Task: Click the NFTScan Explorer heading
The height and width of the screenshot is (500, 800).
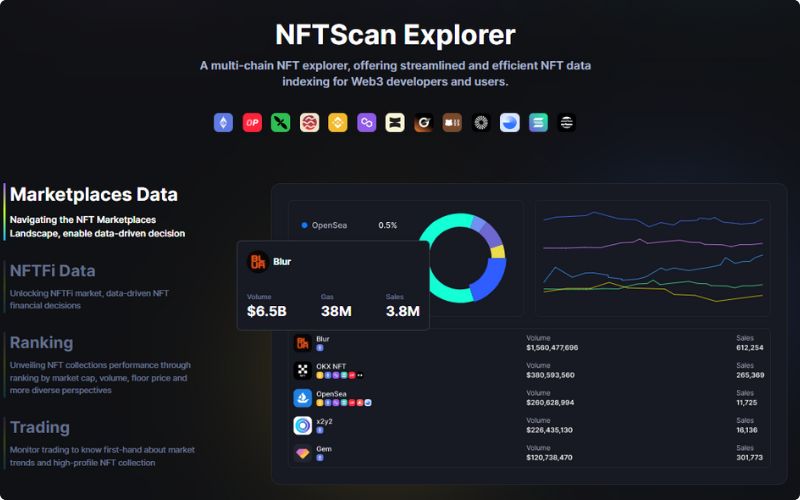Action: (x=395, y=35)
